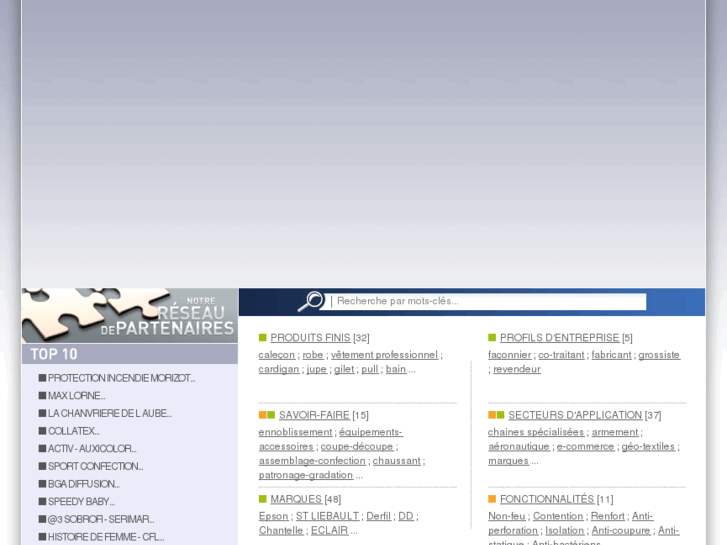Open the MARQUES category

point(296,499)
